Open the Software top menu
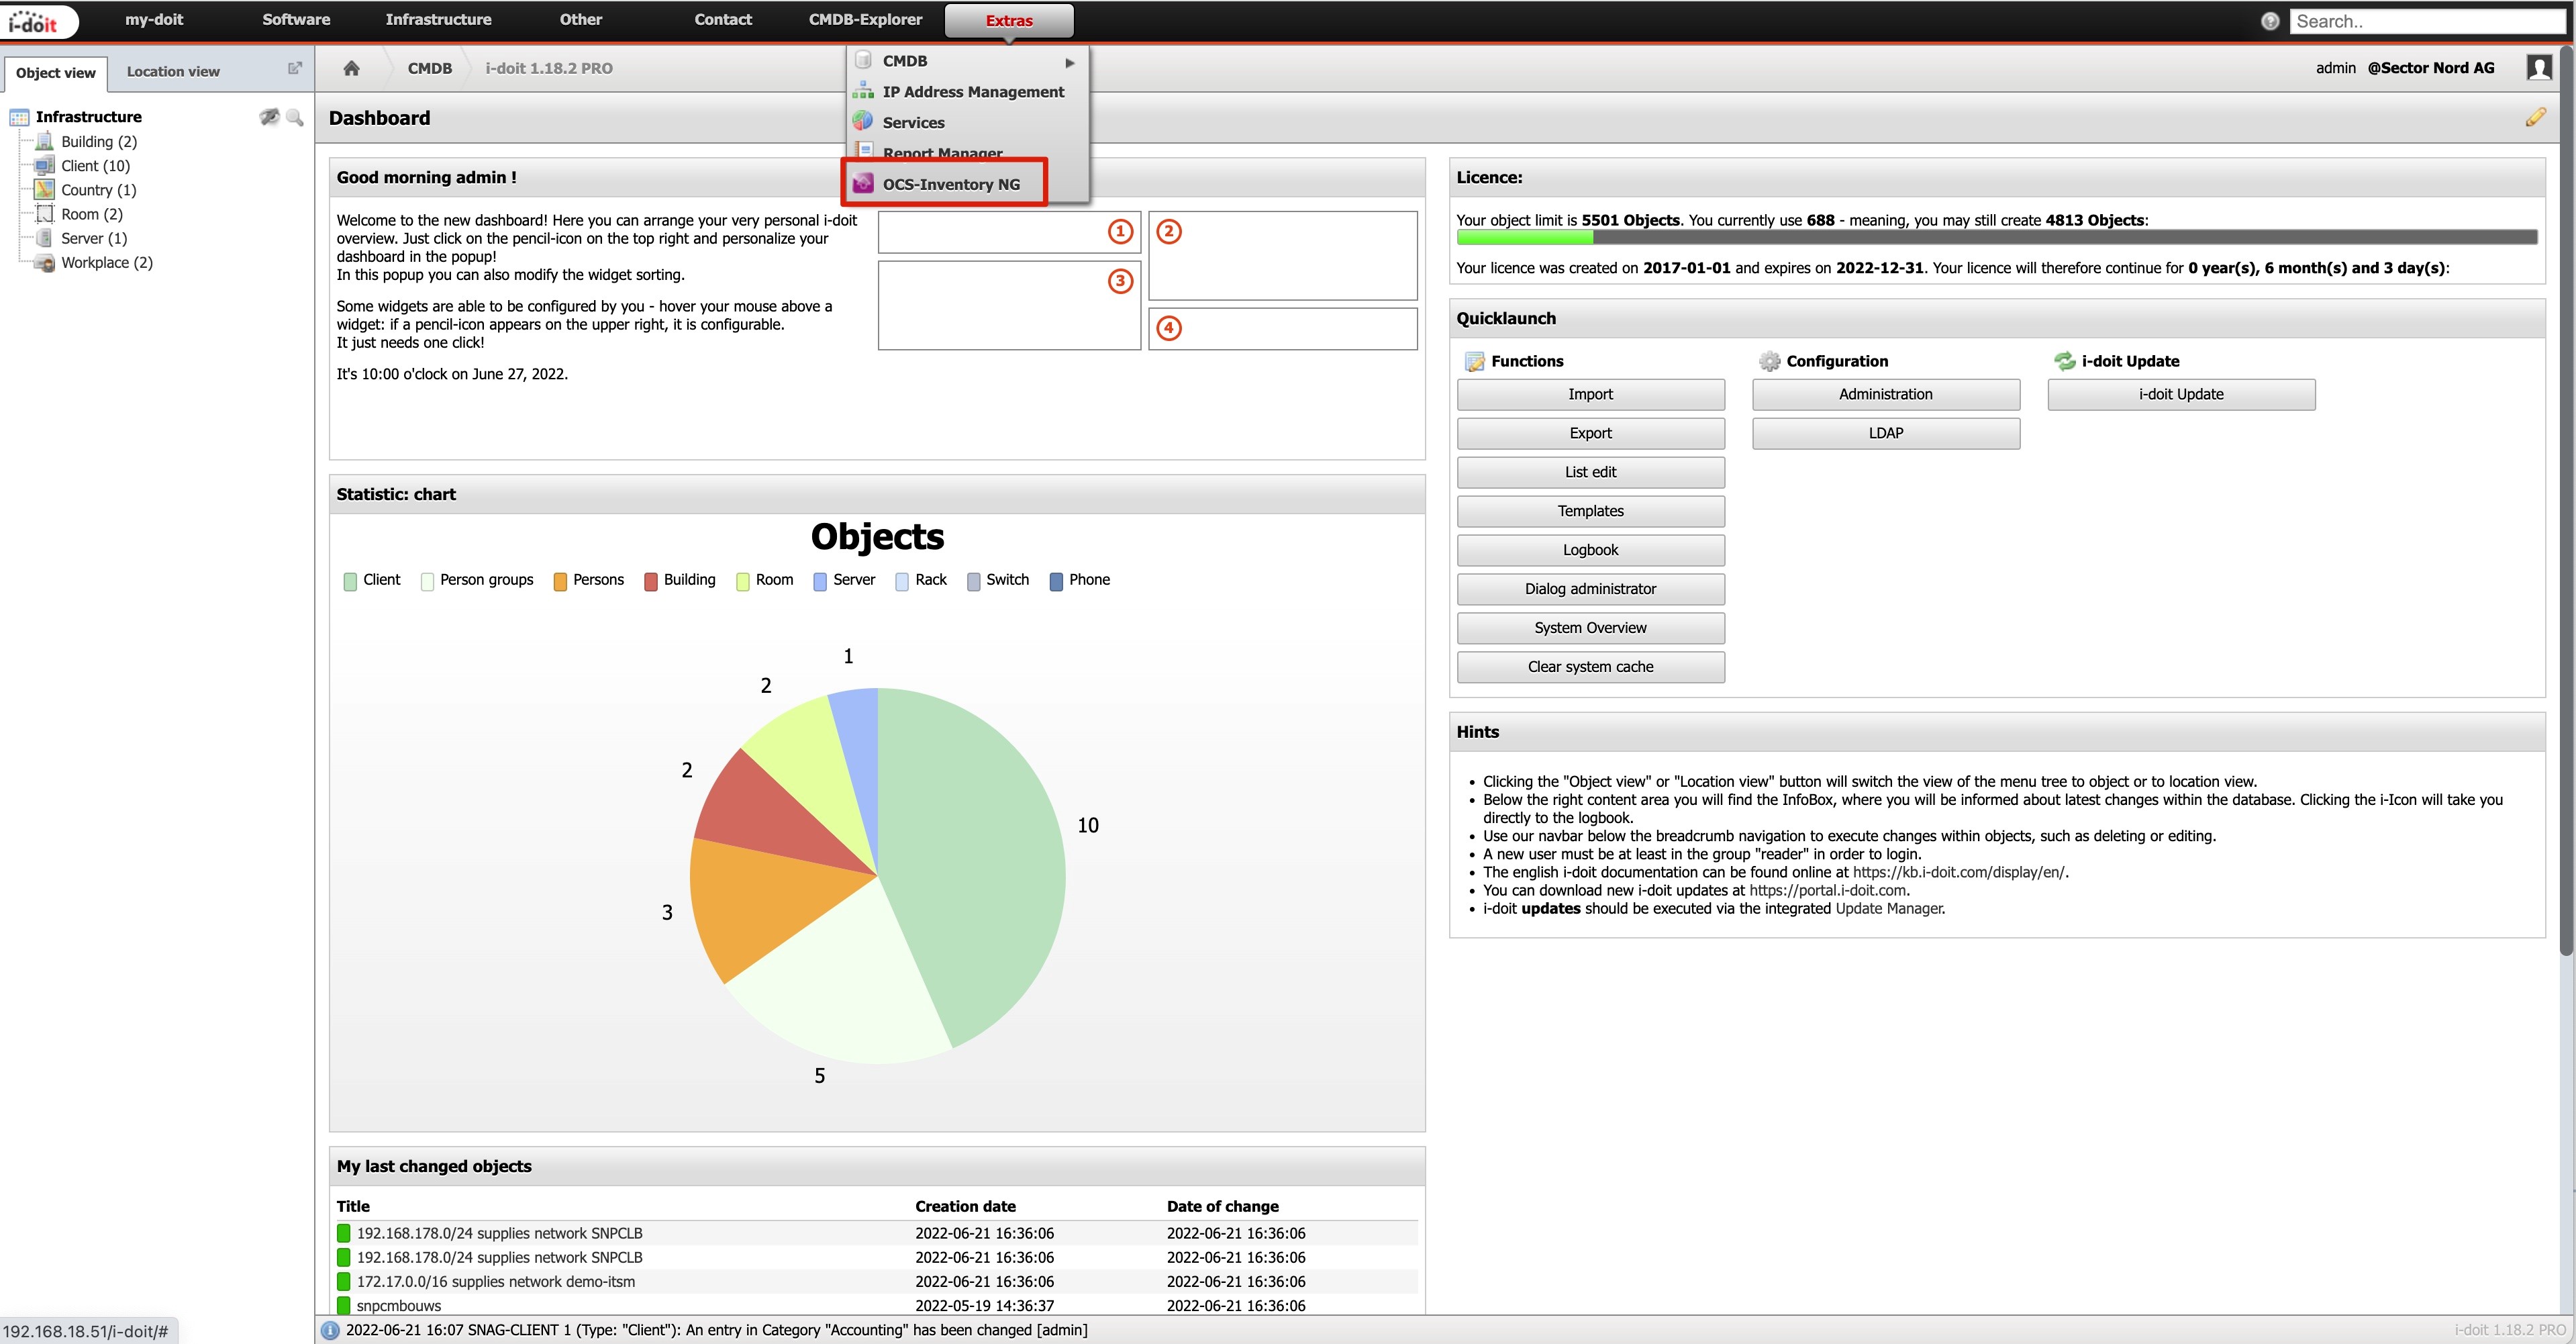2576x1344 pixels. point(296,20)
